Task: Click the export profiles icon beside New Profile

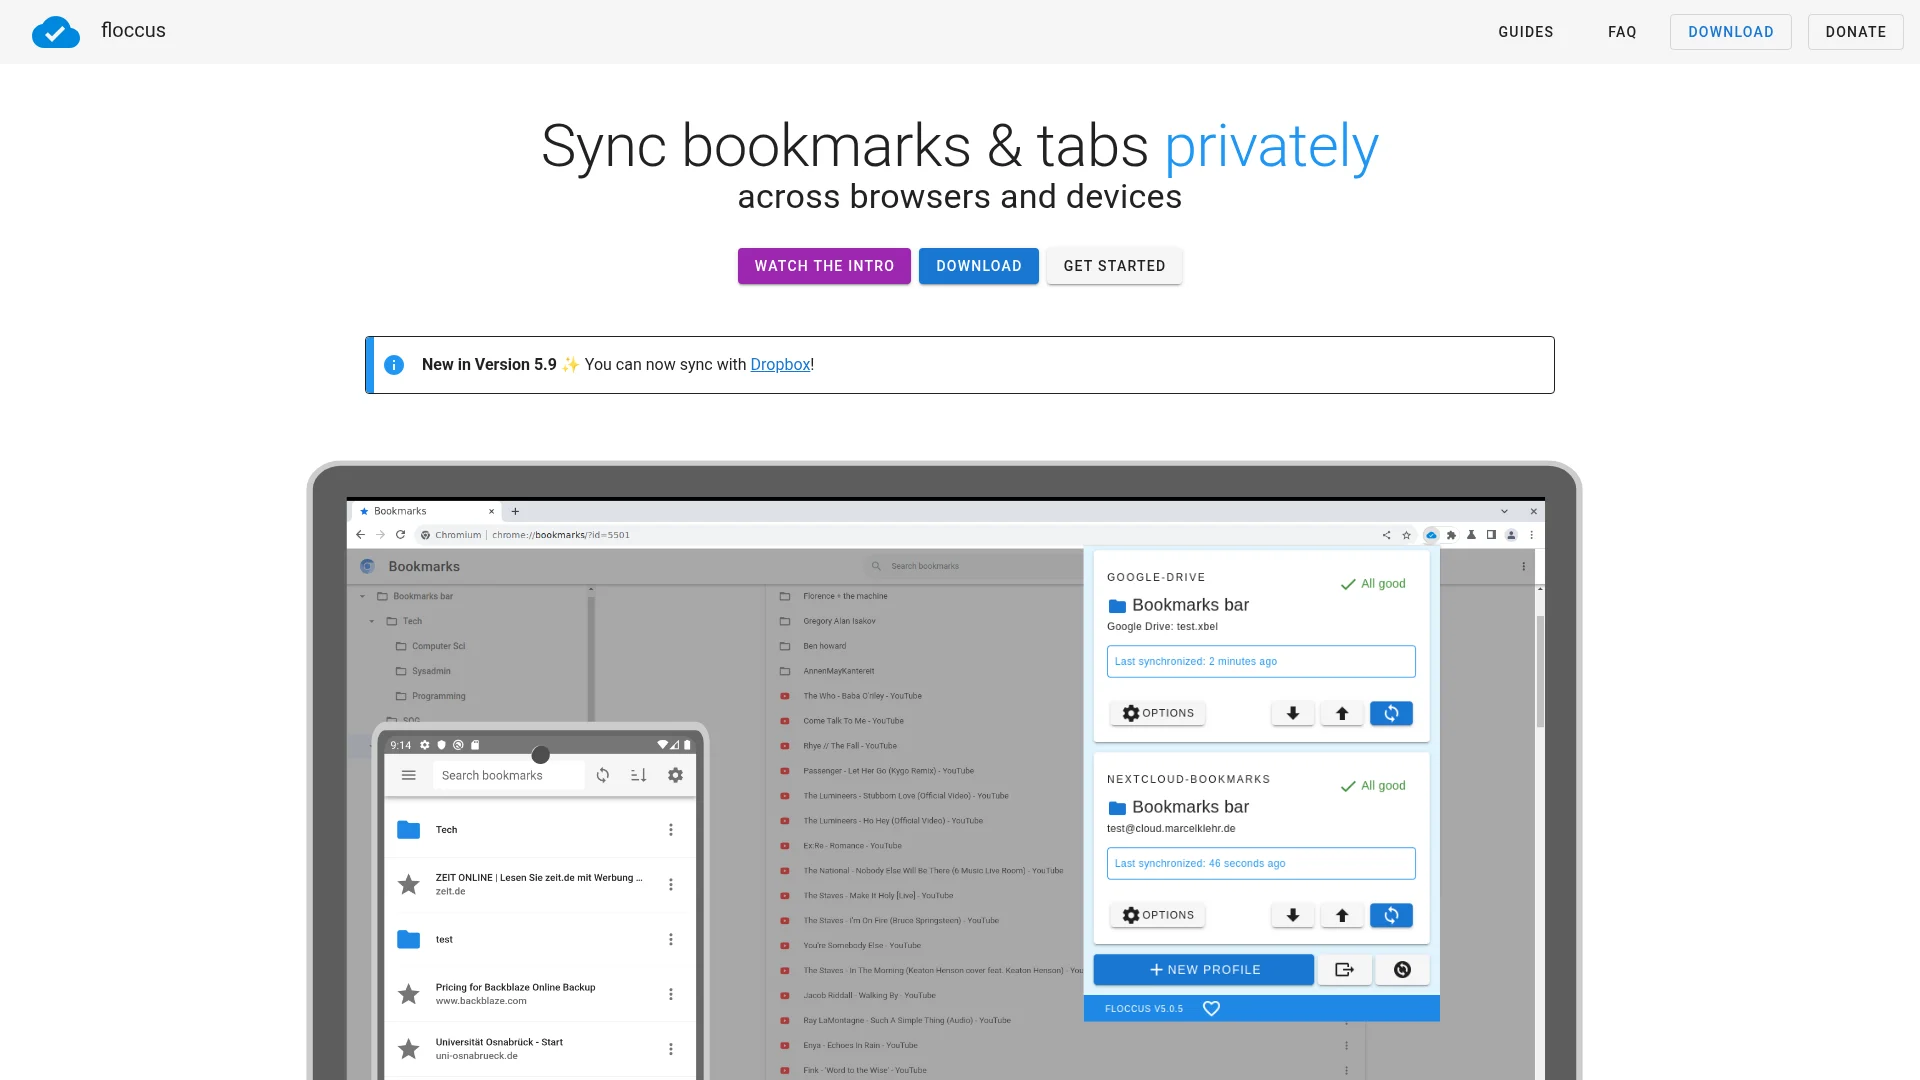Action: (x=1344, y=969)
